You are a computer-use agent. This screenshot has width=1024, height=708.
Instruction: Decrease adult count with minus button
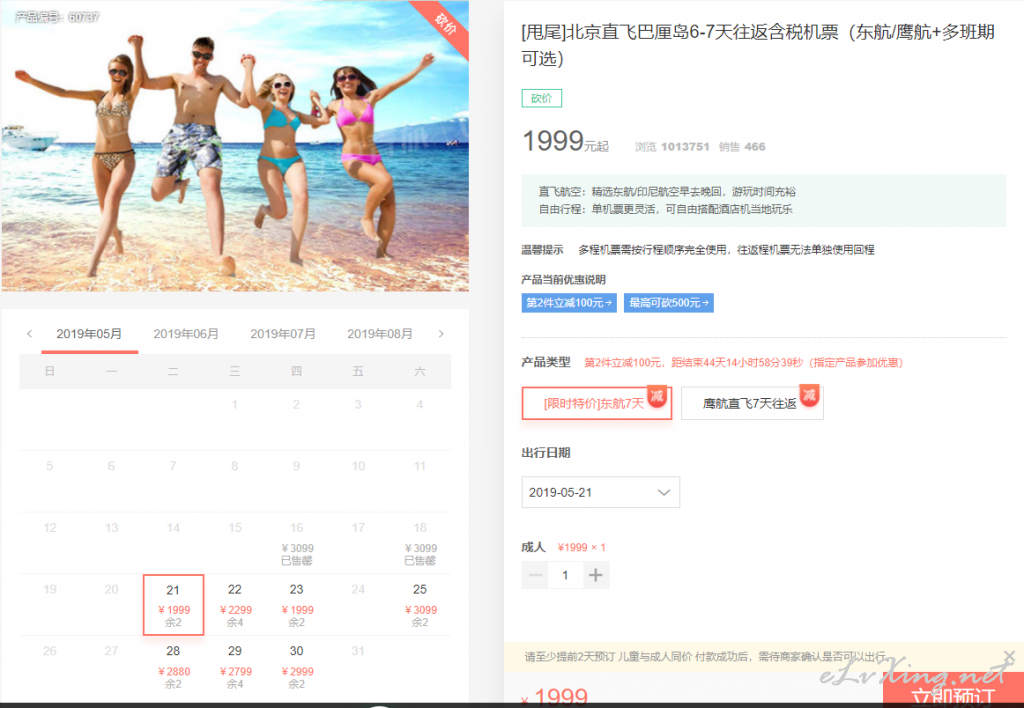pos(536,575)
